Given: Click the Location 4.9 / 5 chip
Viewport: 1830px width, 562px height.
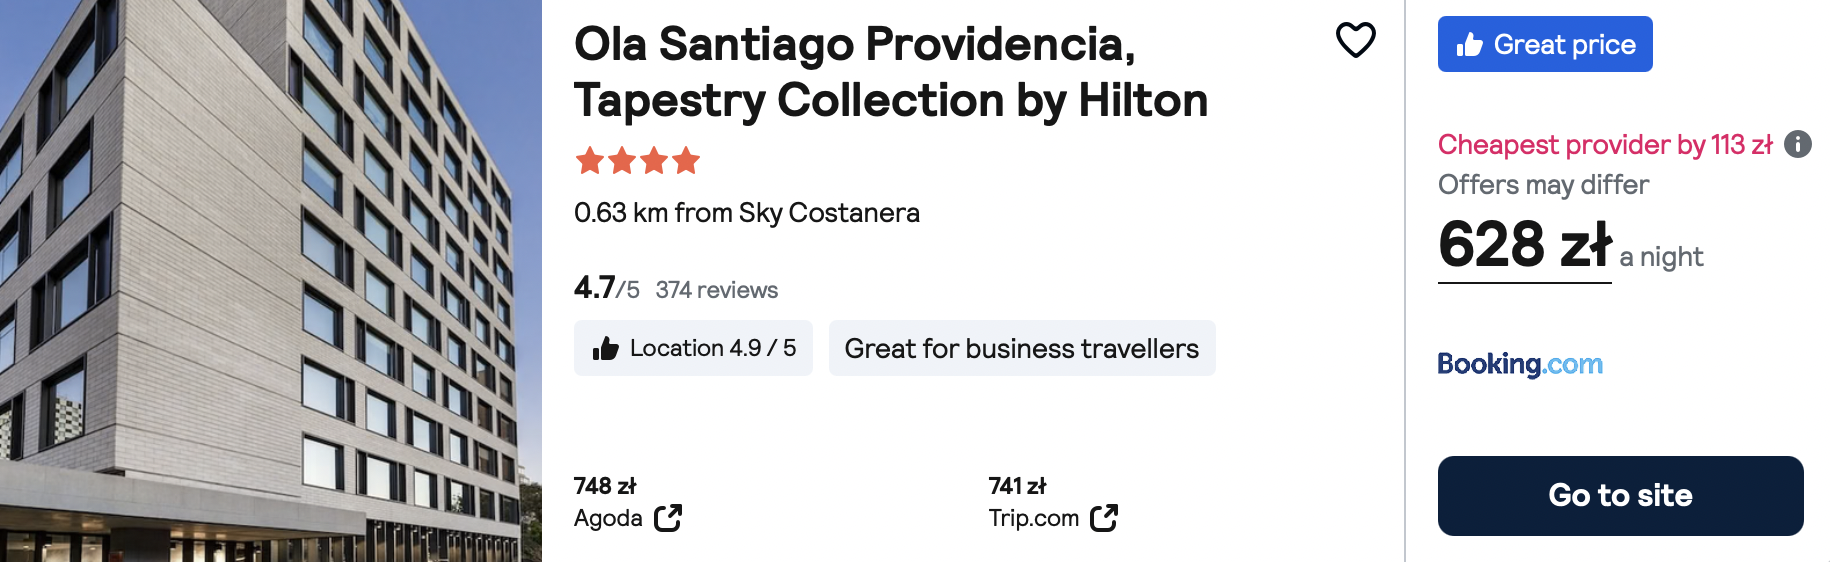Looking at the screenshot, I should pos(693,348).
